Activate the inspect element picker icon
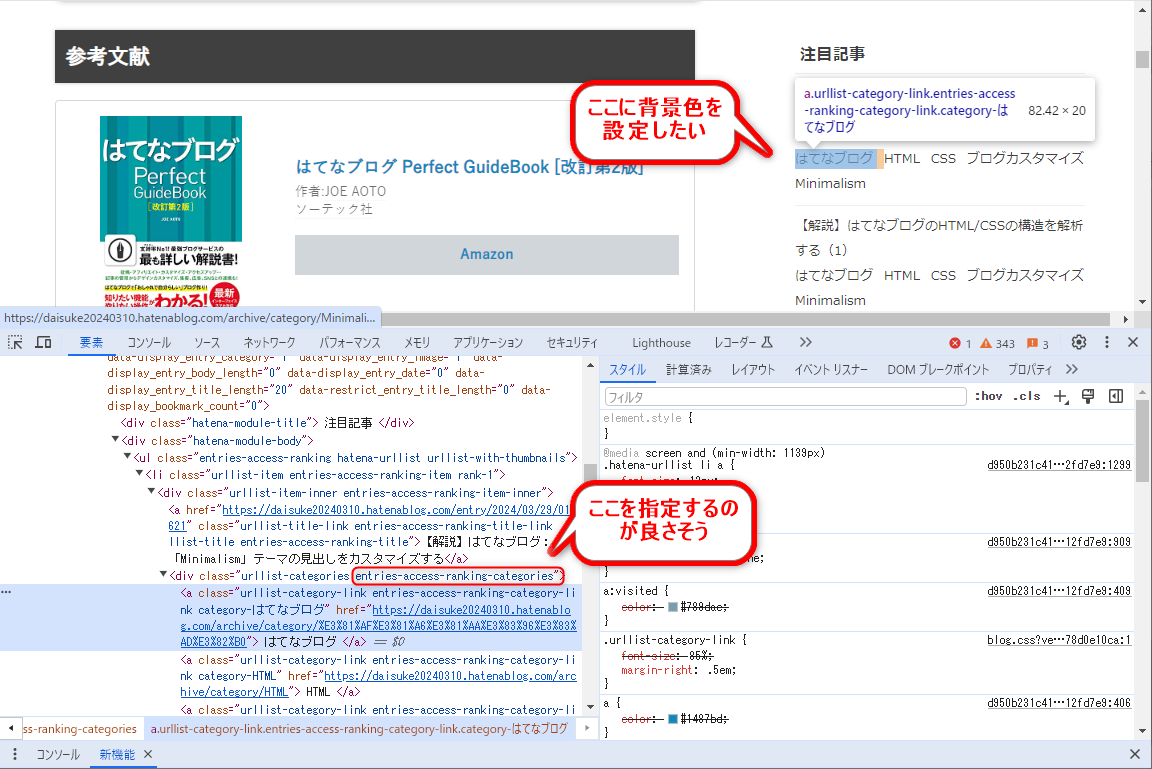1152x769 pixels. click(15, 342)
